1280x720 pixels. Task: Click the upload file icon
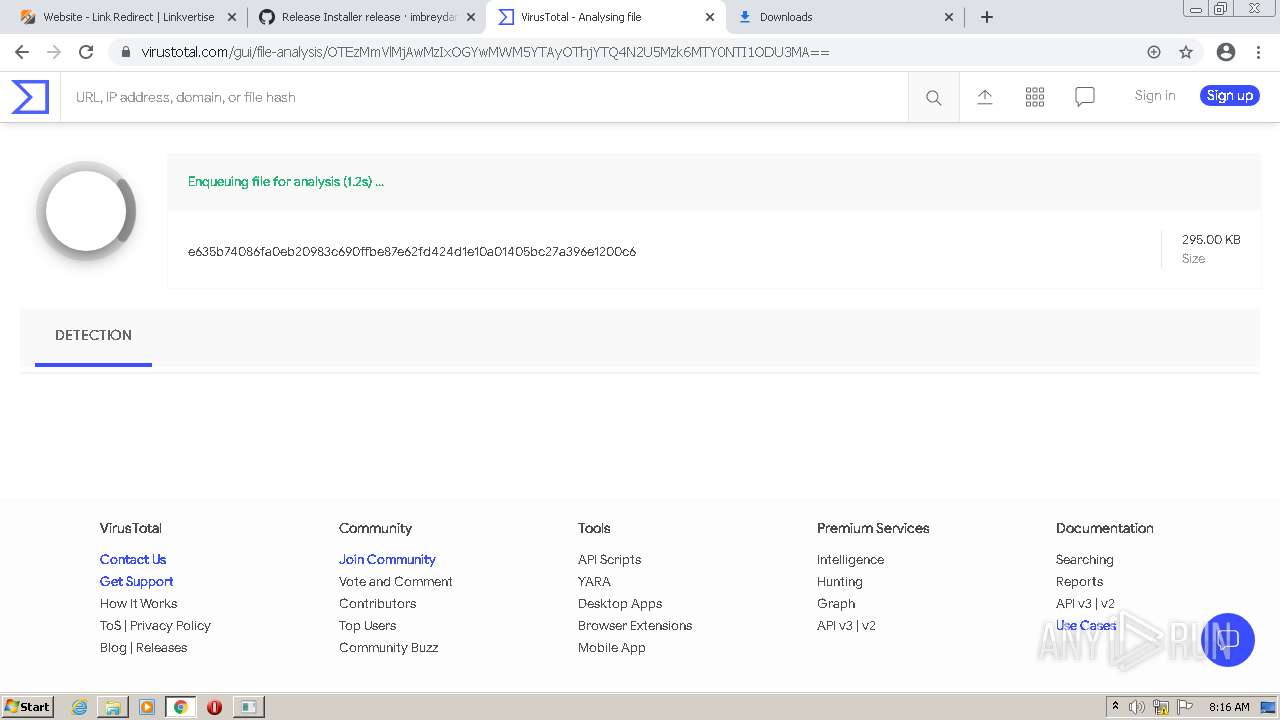(985, 97)
